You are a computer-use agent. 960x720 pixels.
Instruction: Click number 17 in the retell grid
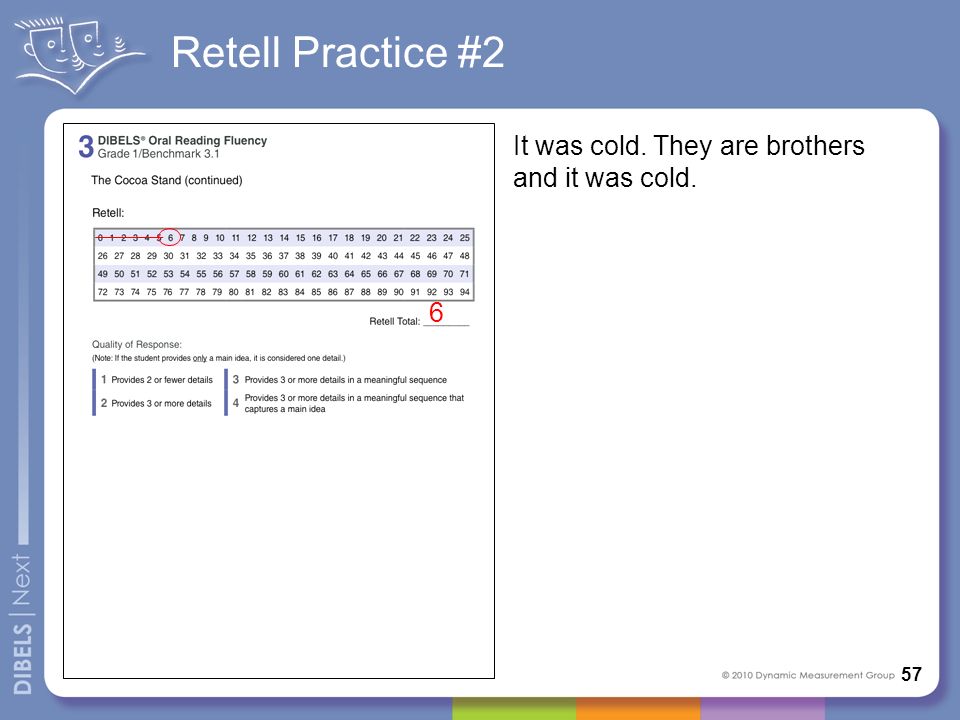pyautogui.click(x=332, y=238)
